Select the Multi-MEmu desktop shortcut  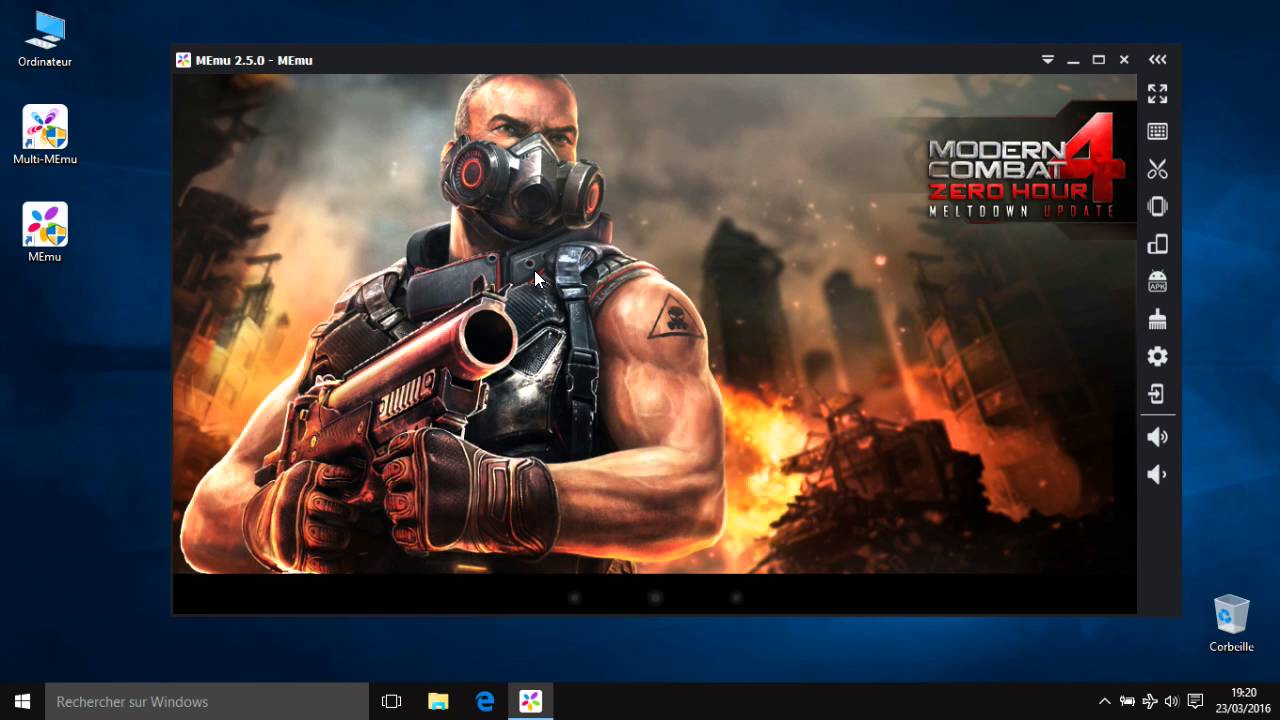pyautogui.click(x=45, y=135)
